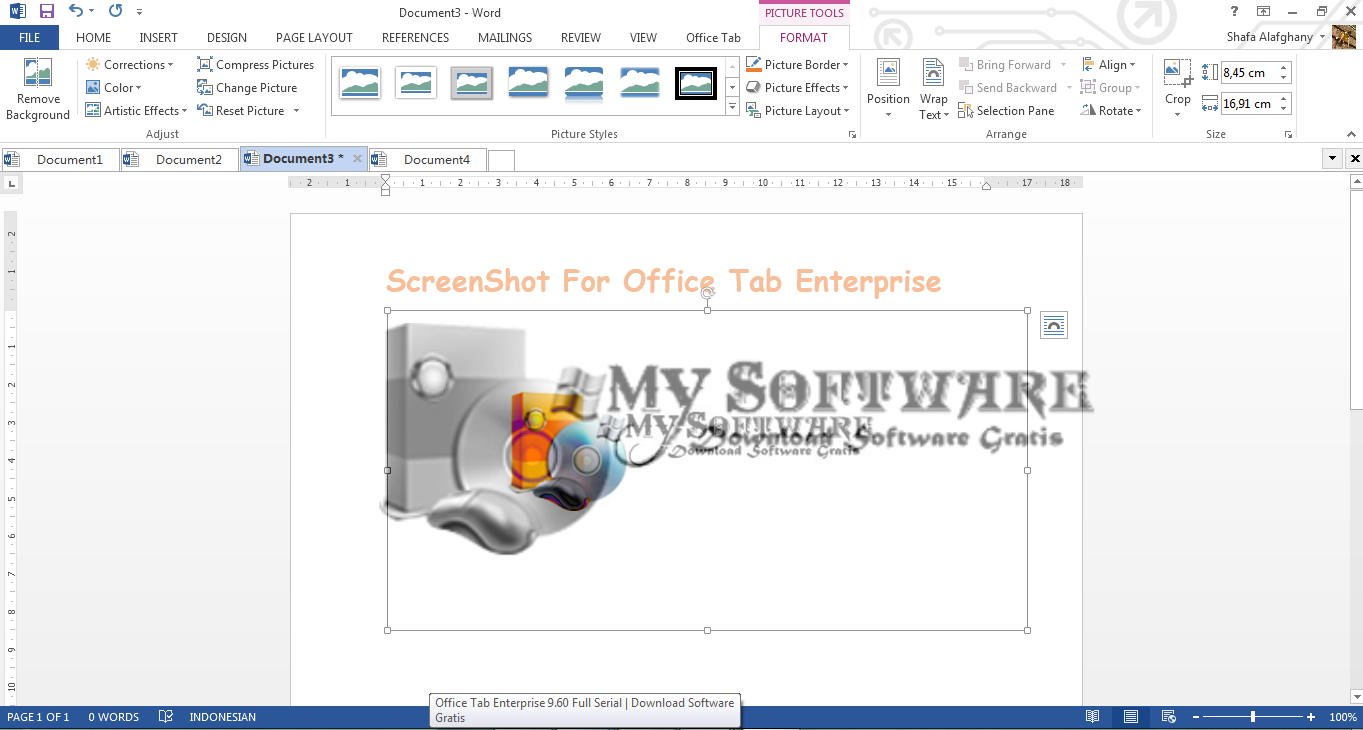Click Change Picture

247,88
